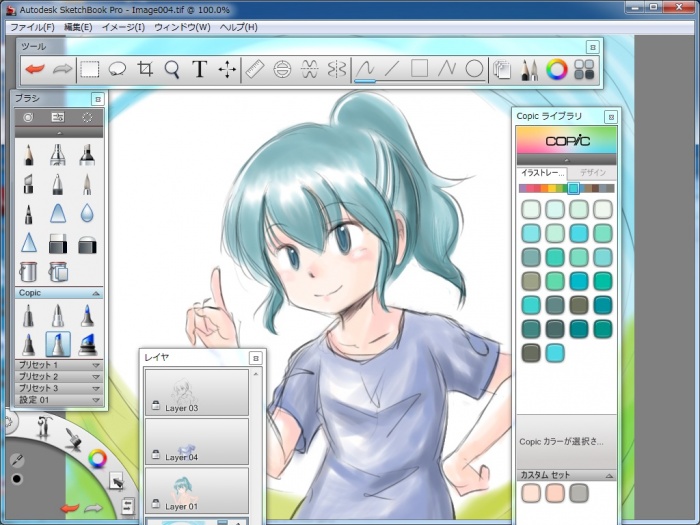Switch to the デザイン tab
The height and width of the screenshot is (525, 700).
592,172
